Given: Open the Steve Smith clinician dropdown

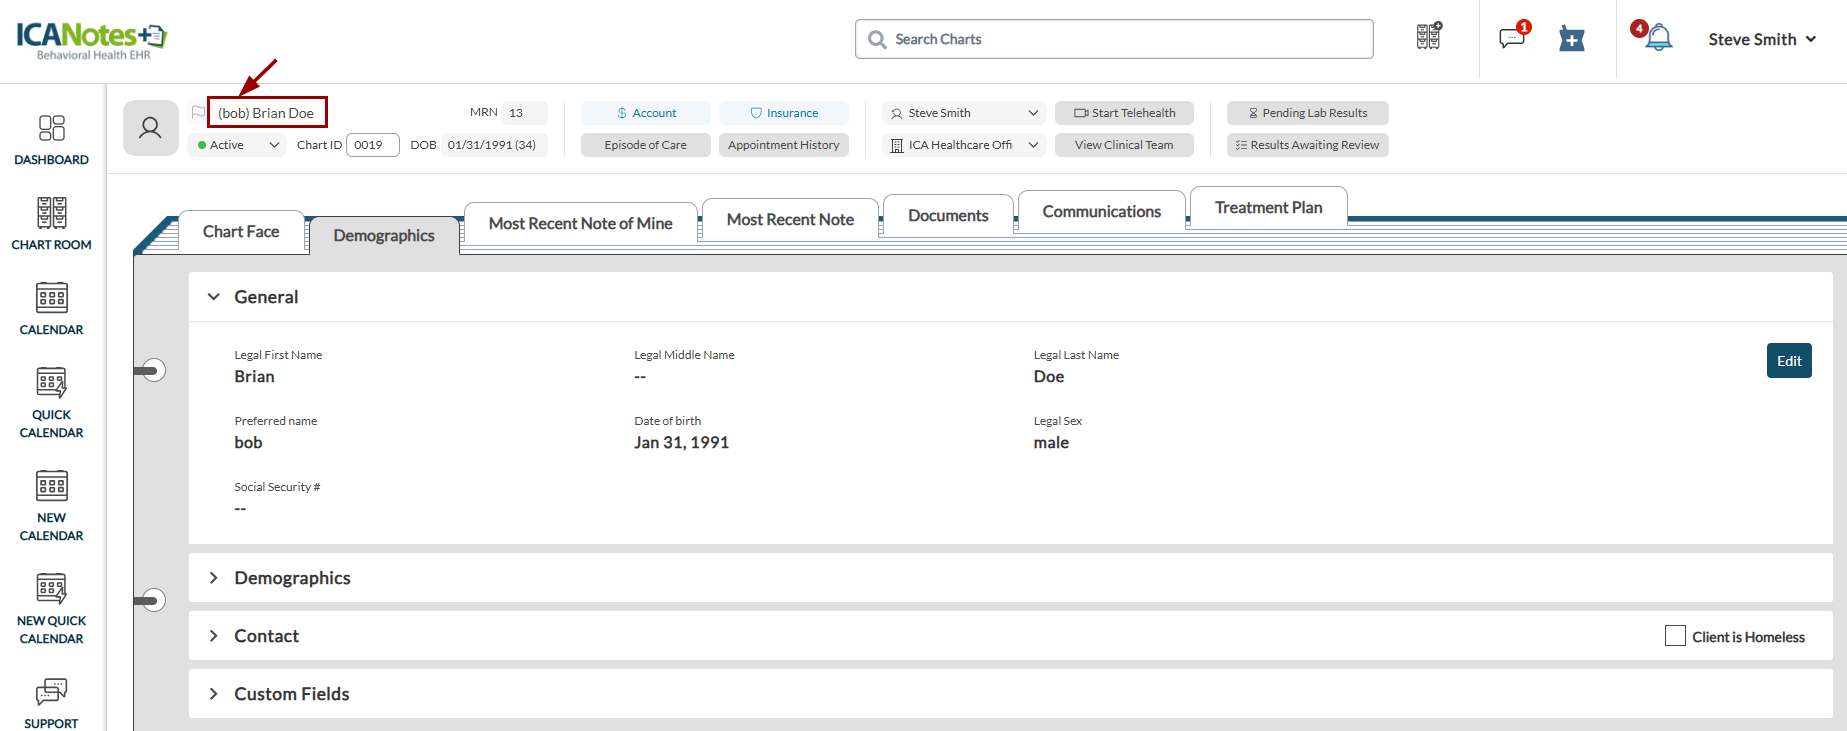Looking at the screenshot, I should (964, 113).
